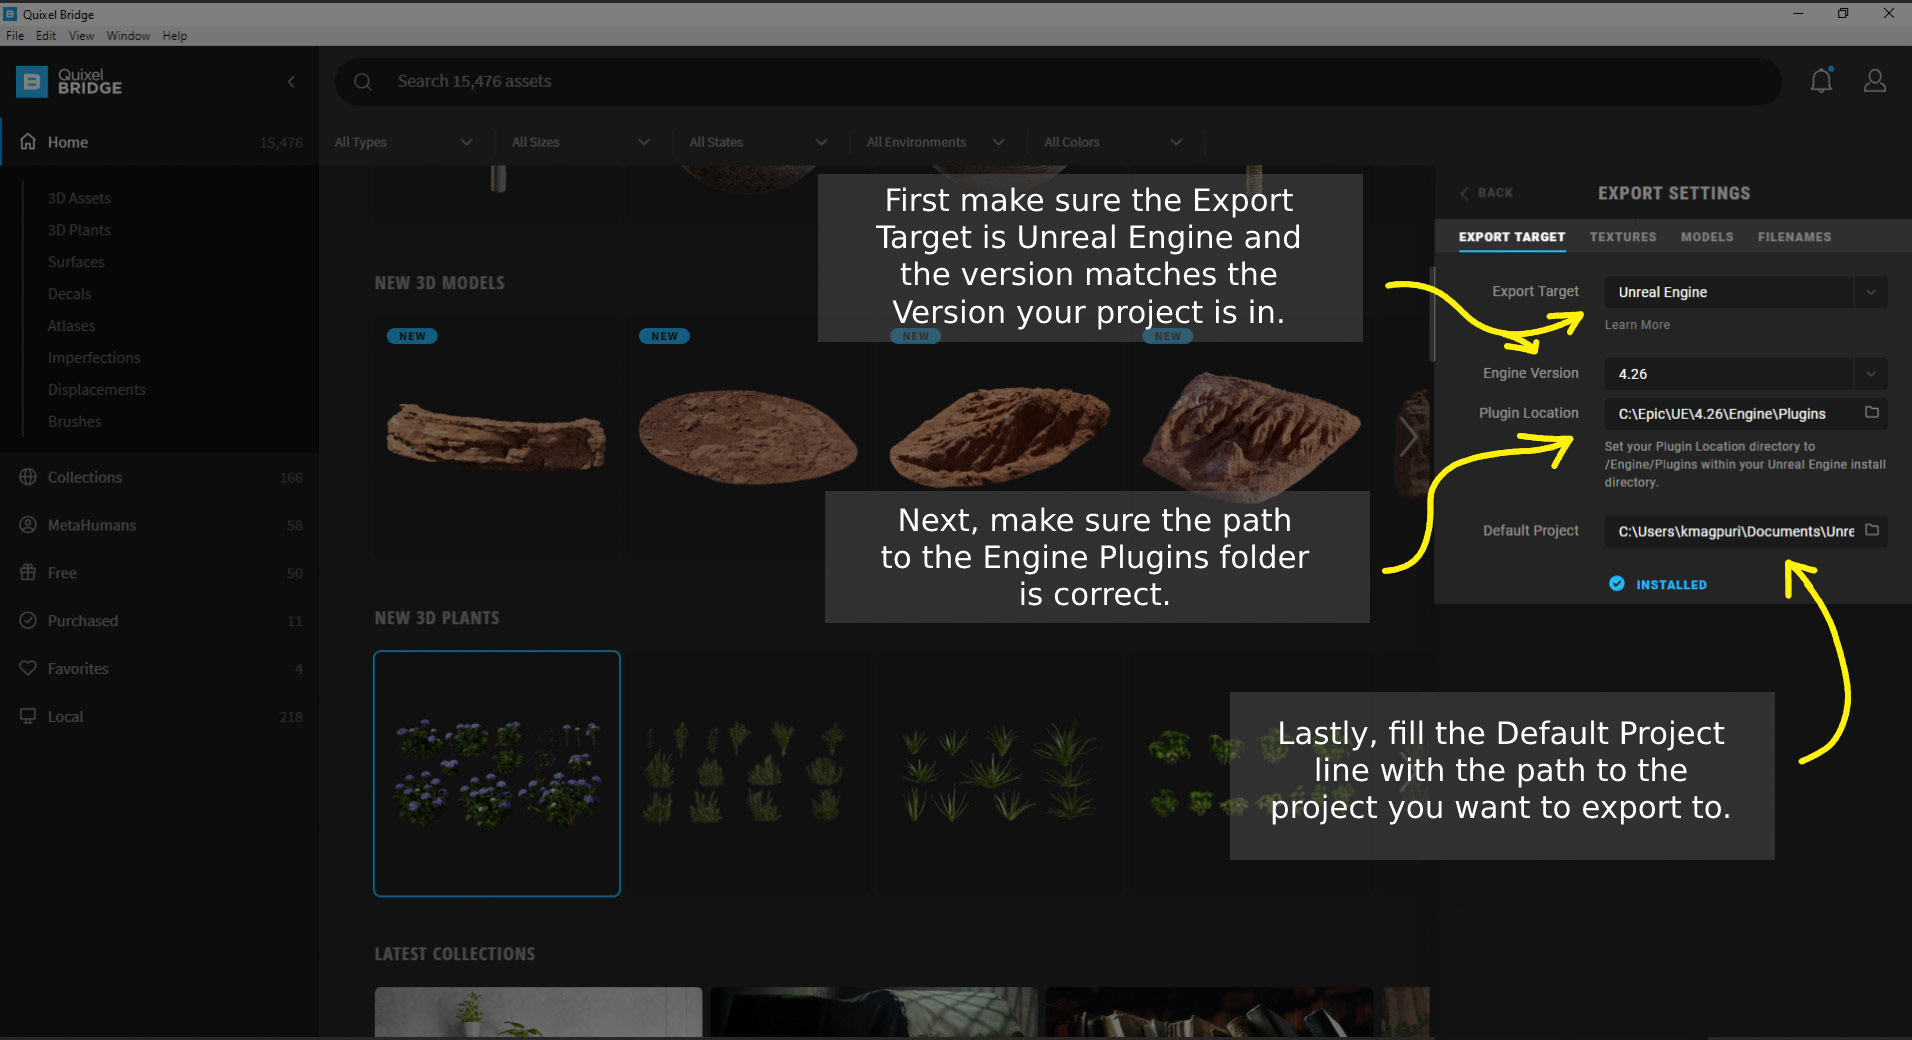
Task: Show next 3D models with the right arrow
Action: pos(1408,436)
